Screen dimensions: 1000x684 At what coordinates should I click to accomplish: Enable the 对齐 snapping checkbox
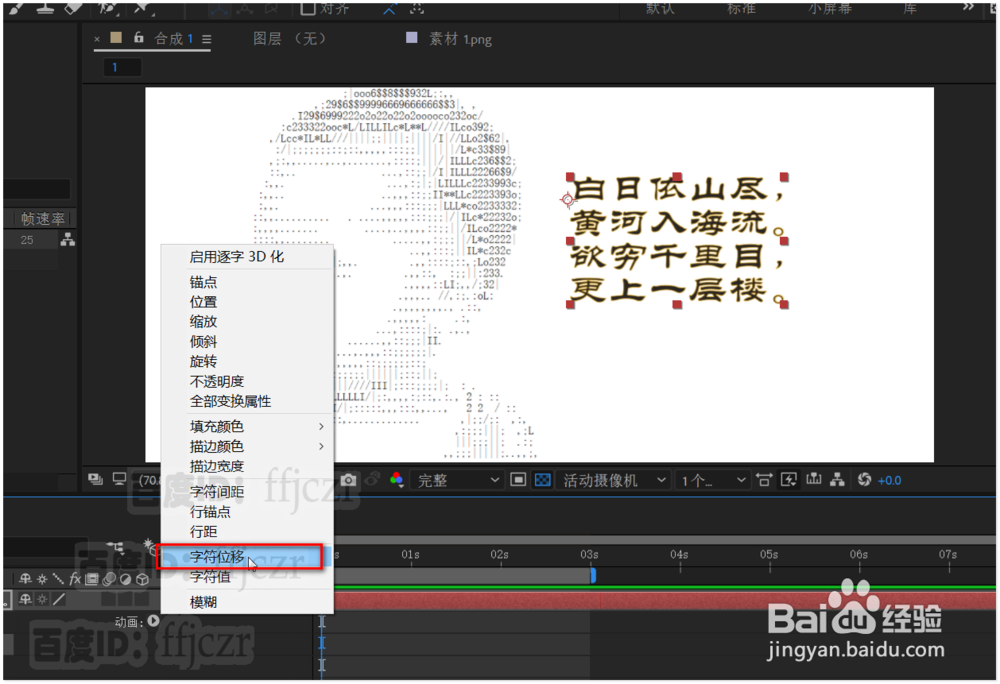tap(308, 8)
